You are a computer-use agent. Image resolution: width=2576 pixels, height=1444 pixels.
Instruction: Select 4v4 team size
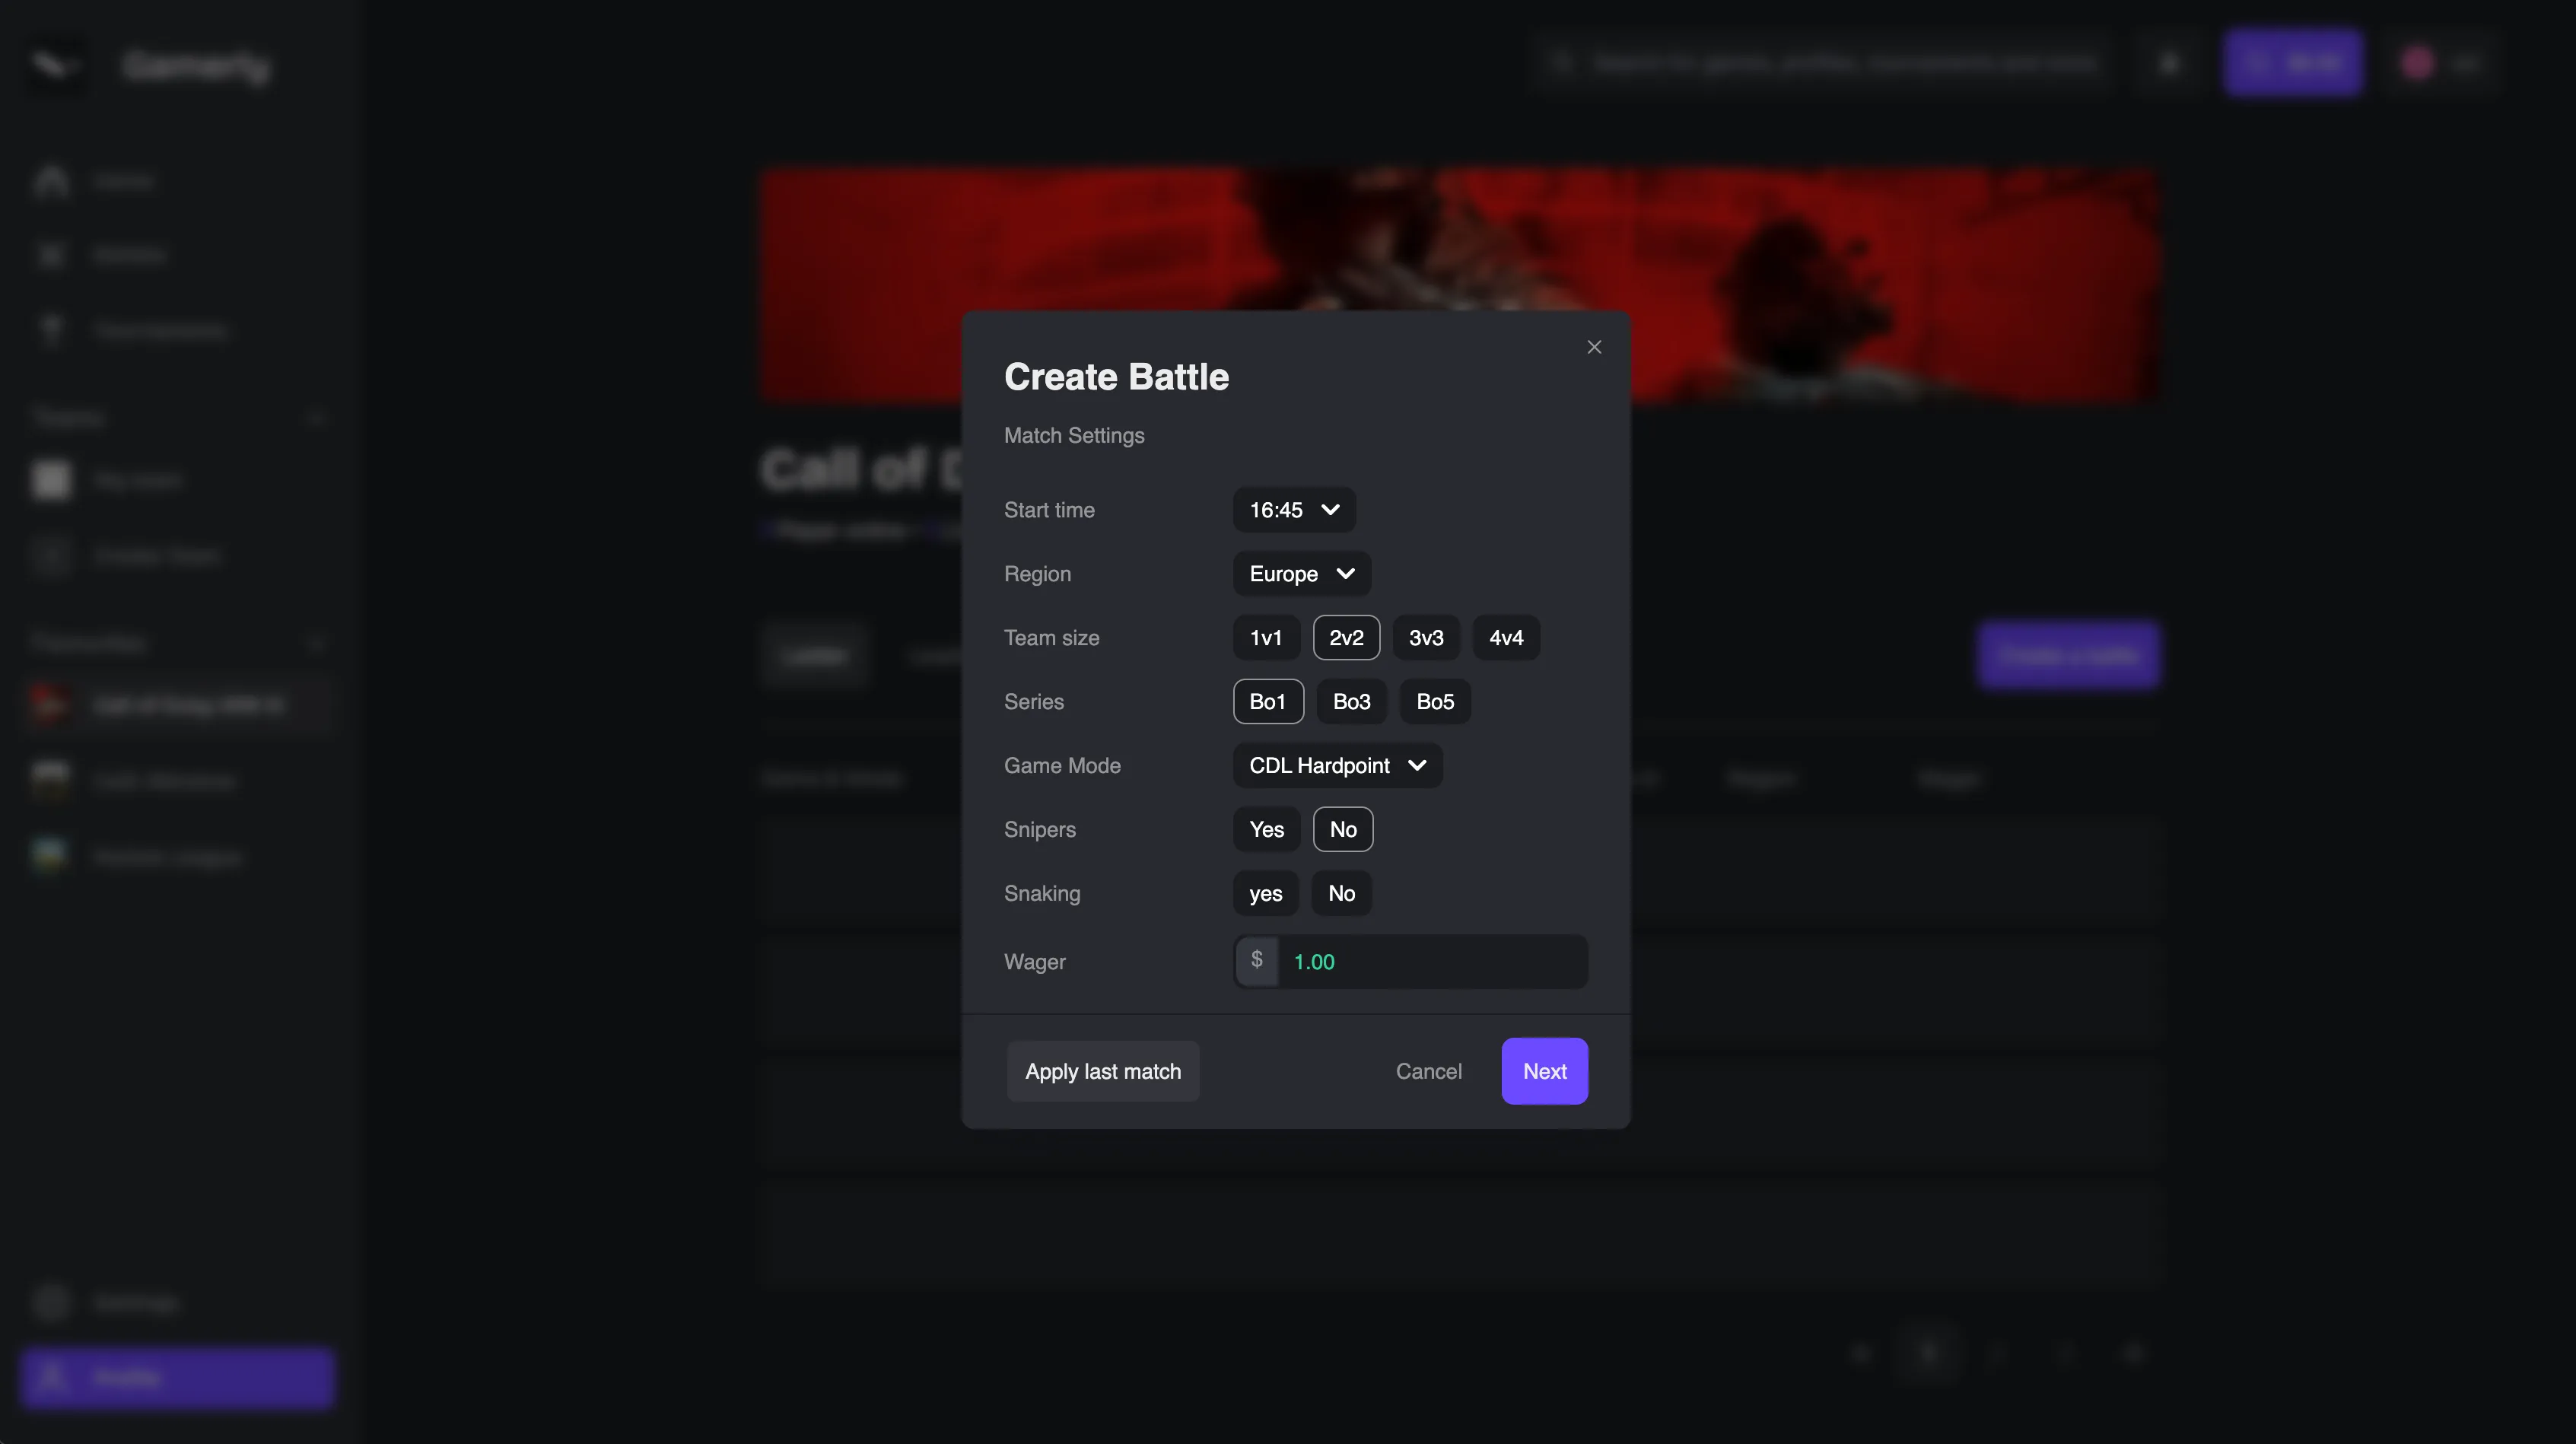pyautogui.click(x=1506, y=638)
